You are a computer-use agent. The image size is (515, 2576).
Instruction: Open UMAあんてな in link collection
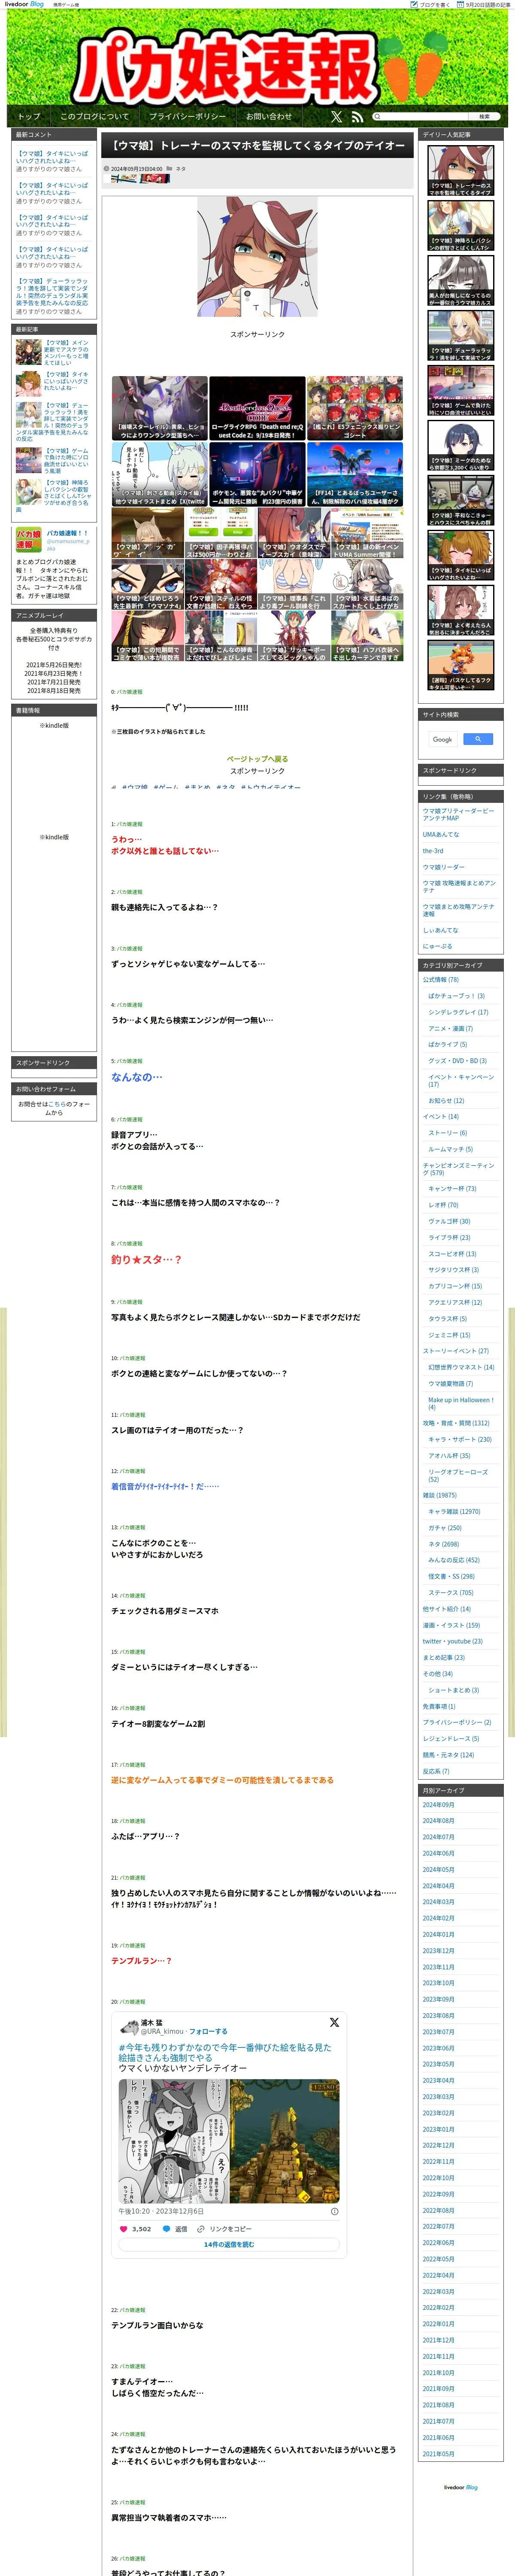tap(441, 834)
